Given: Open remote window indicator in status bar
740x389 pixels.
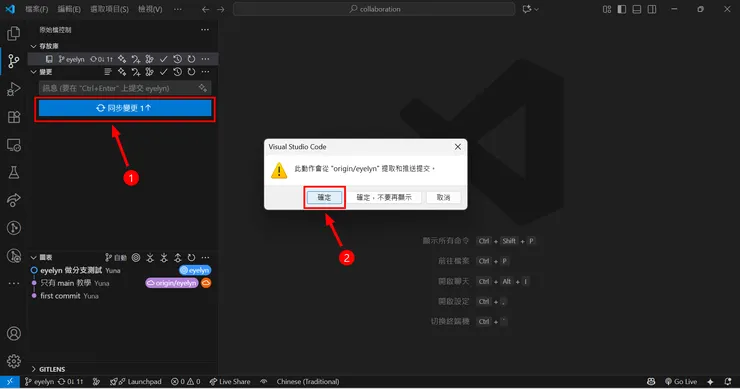Looking at the screenshot, I should pyautogui.click(x=9, y=381).
